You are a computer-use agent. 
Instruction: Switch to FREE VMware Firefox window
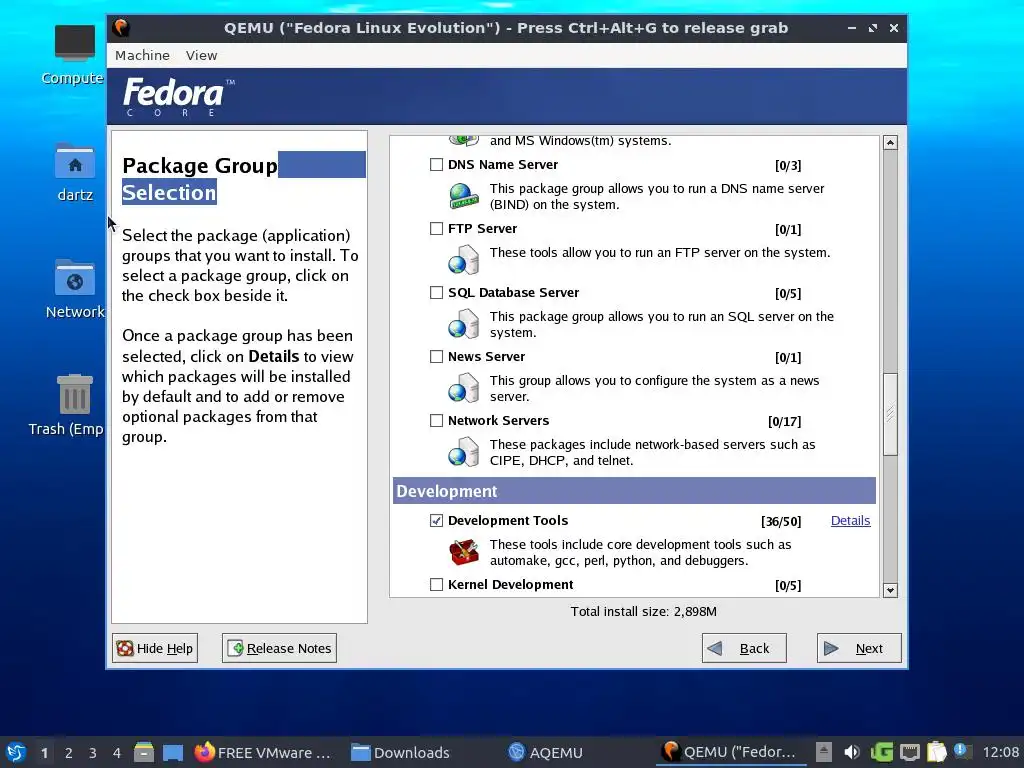coord(264,752)
